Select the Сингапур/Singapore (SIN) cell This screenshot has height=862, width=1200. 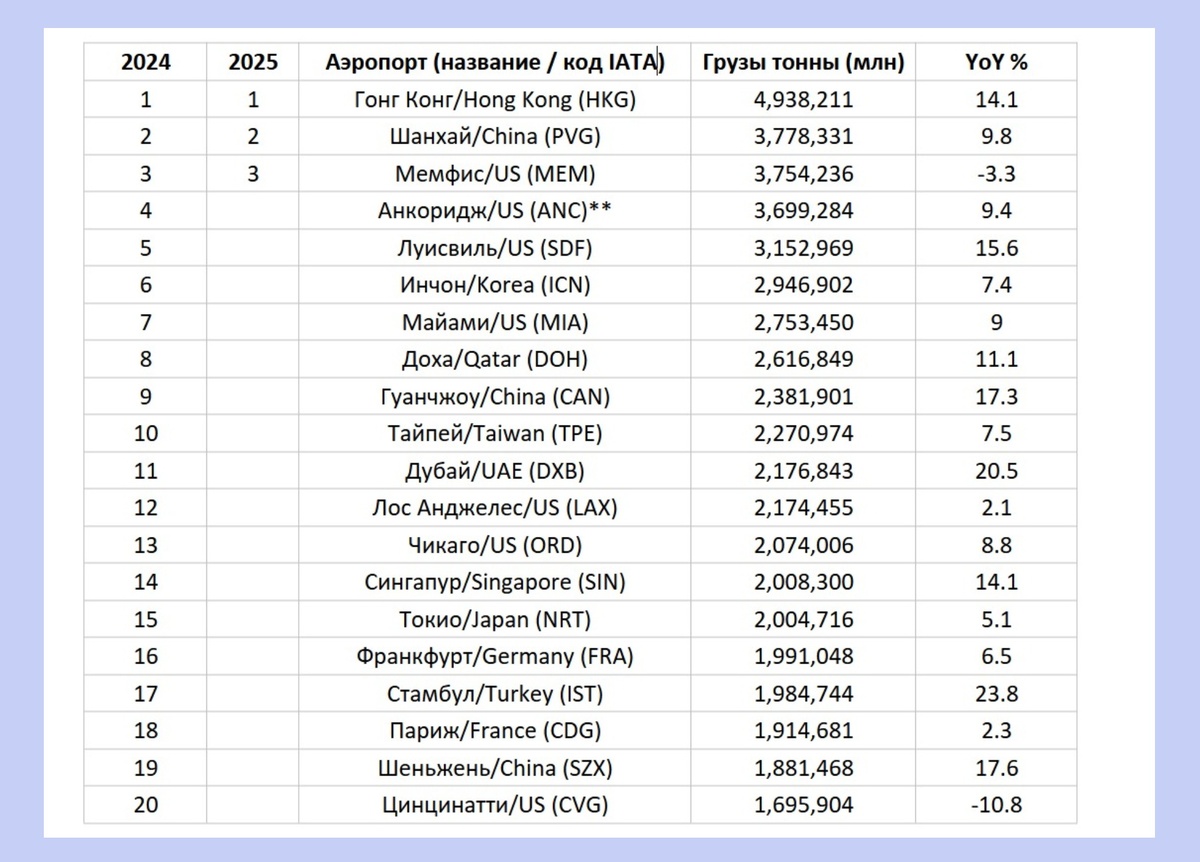(x=495, y=581)
